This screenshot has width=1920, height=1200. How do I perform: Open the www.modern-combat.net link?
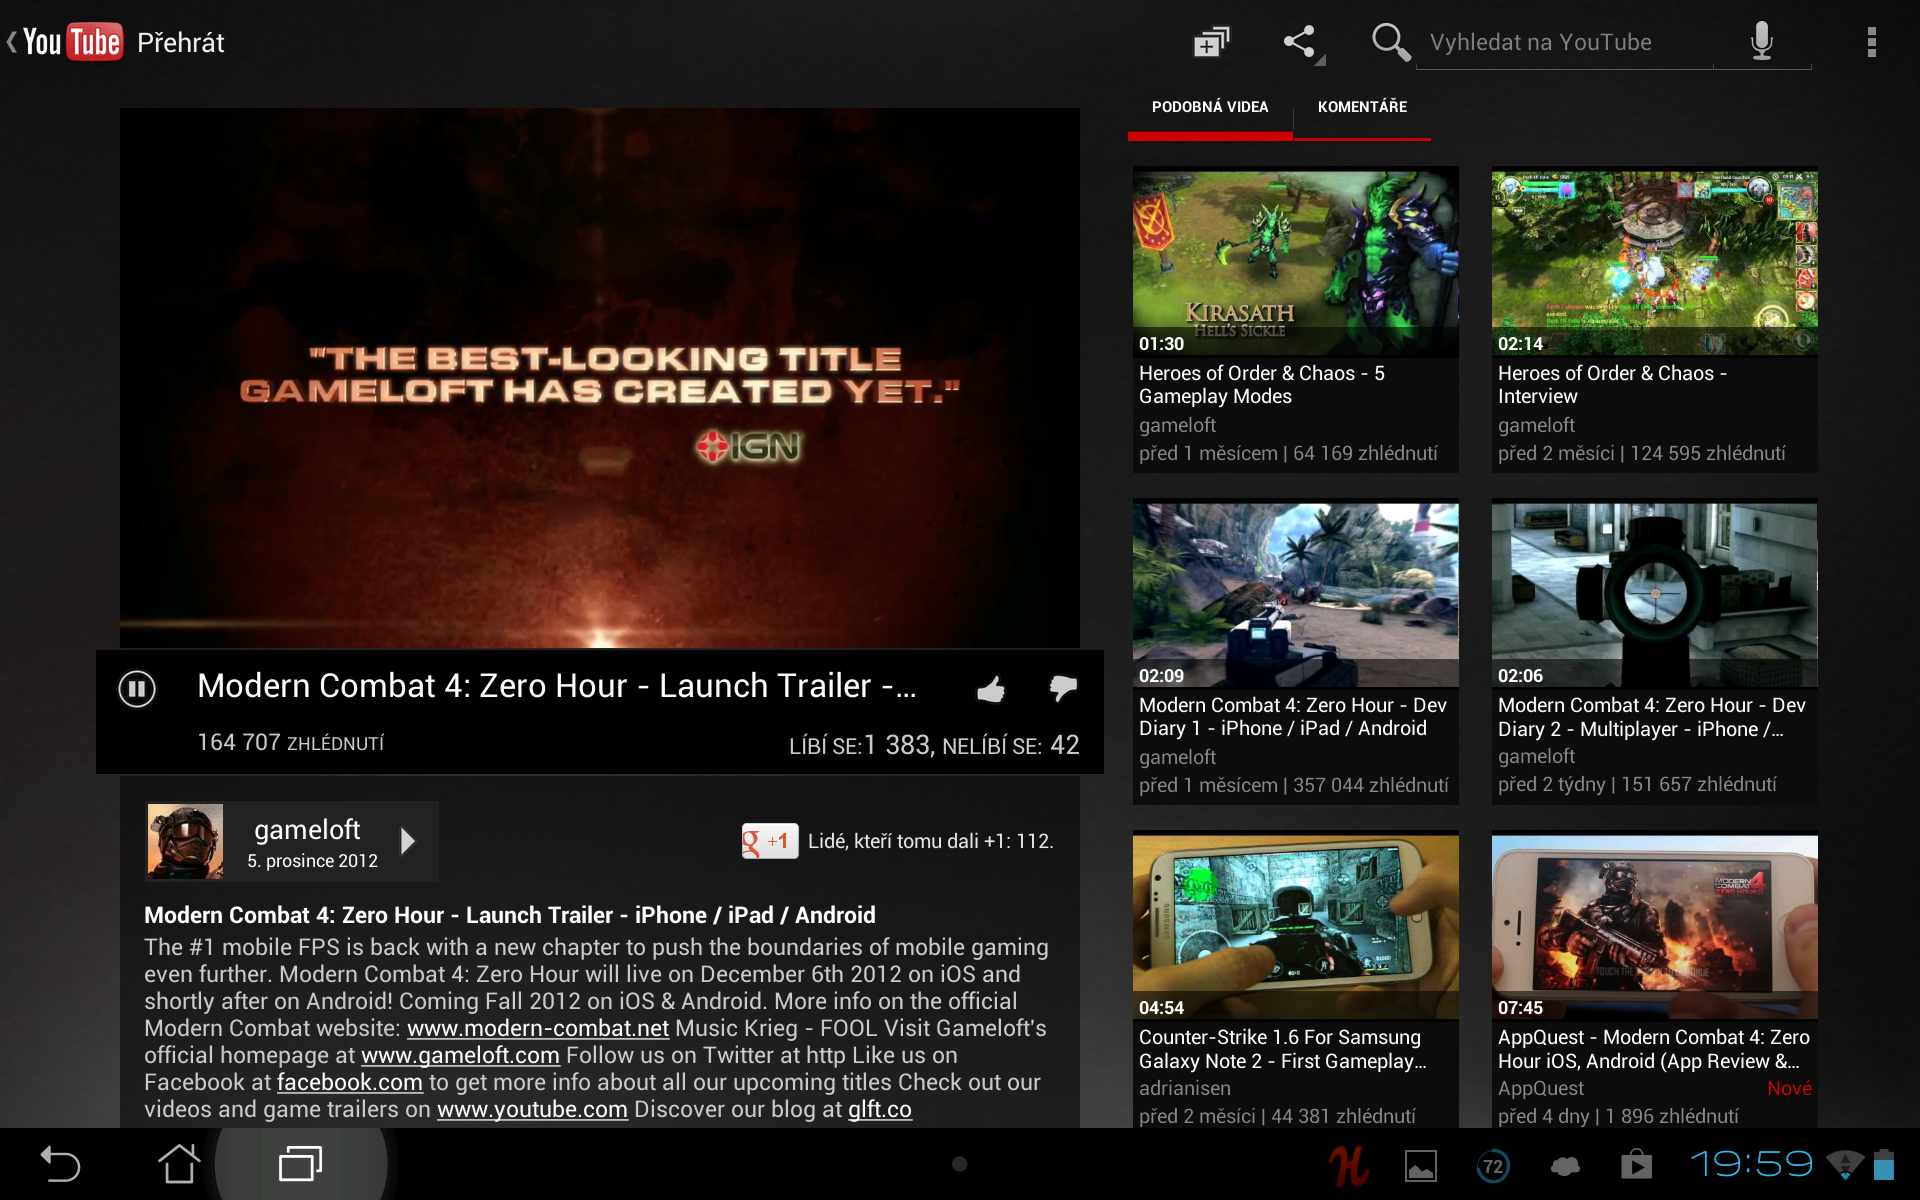tap(538, 1028)
